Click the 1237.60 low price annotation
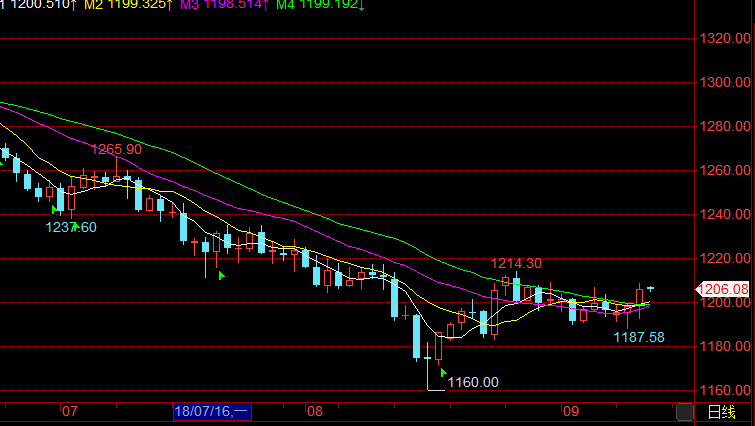Image resolution: width=755 pixels, height=426 pixels. 71,227
